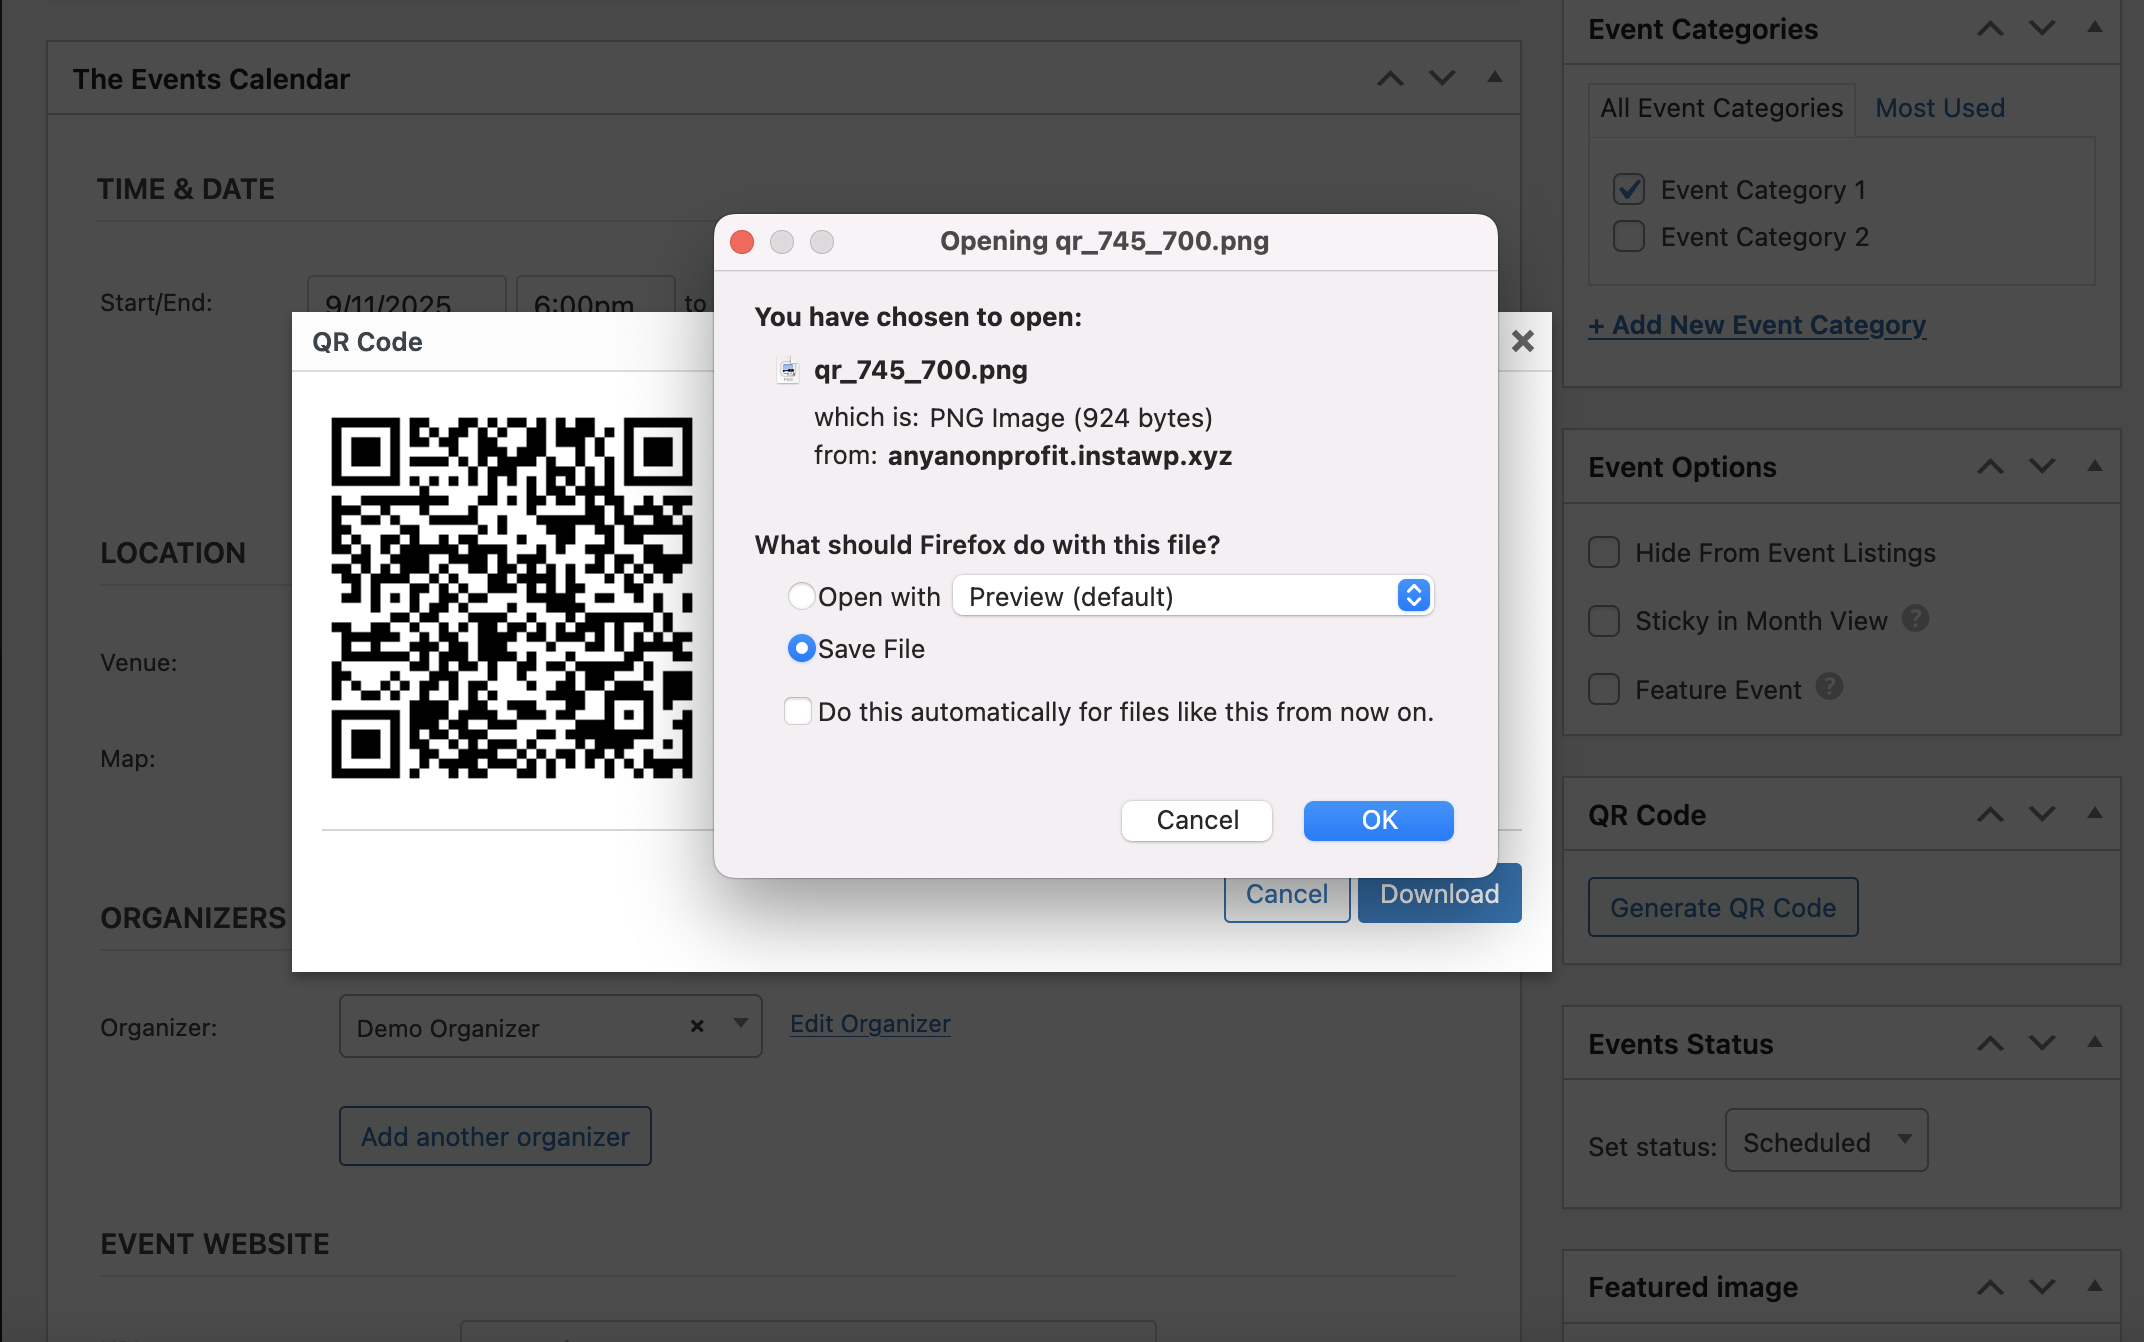Viewport: 2144px width, 1342px height.
Task: Move QR Code sidebar panel down
Action: point(2042,815)
